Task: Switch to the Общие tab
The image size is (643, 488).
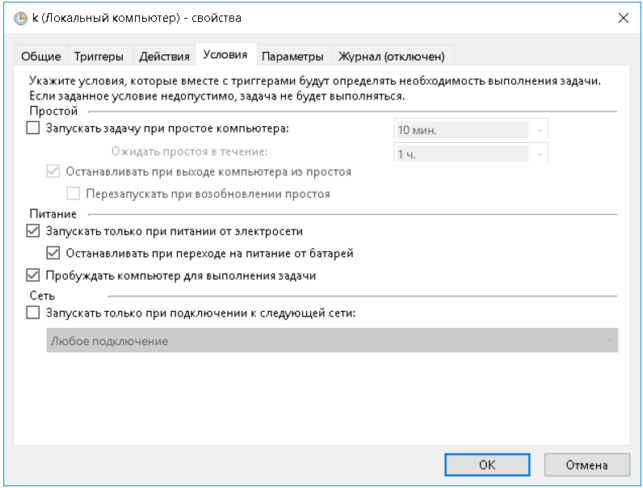Action: click(41, 56)
